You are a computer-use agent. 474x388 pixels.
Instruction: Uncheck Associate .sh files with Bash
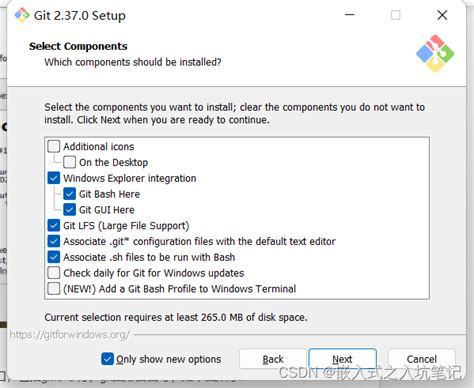[x=54, y=257]
